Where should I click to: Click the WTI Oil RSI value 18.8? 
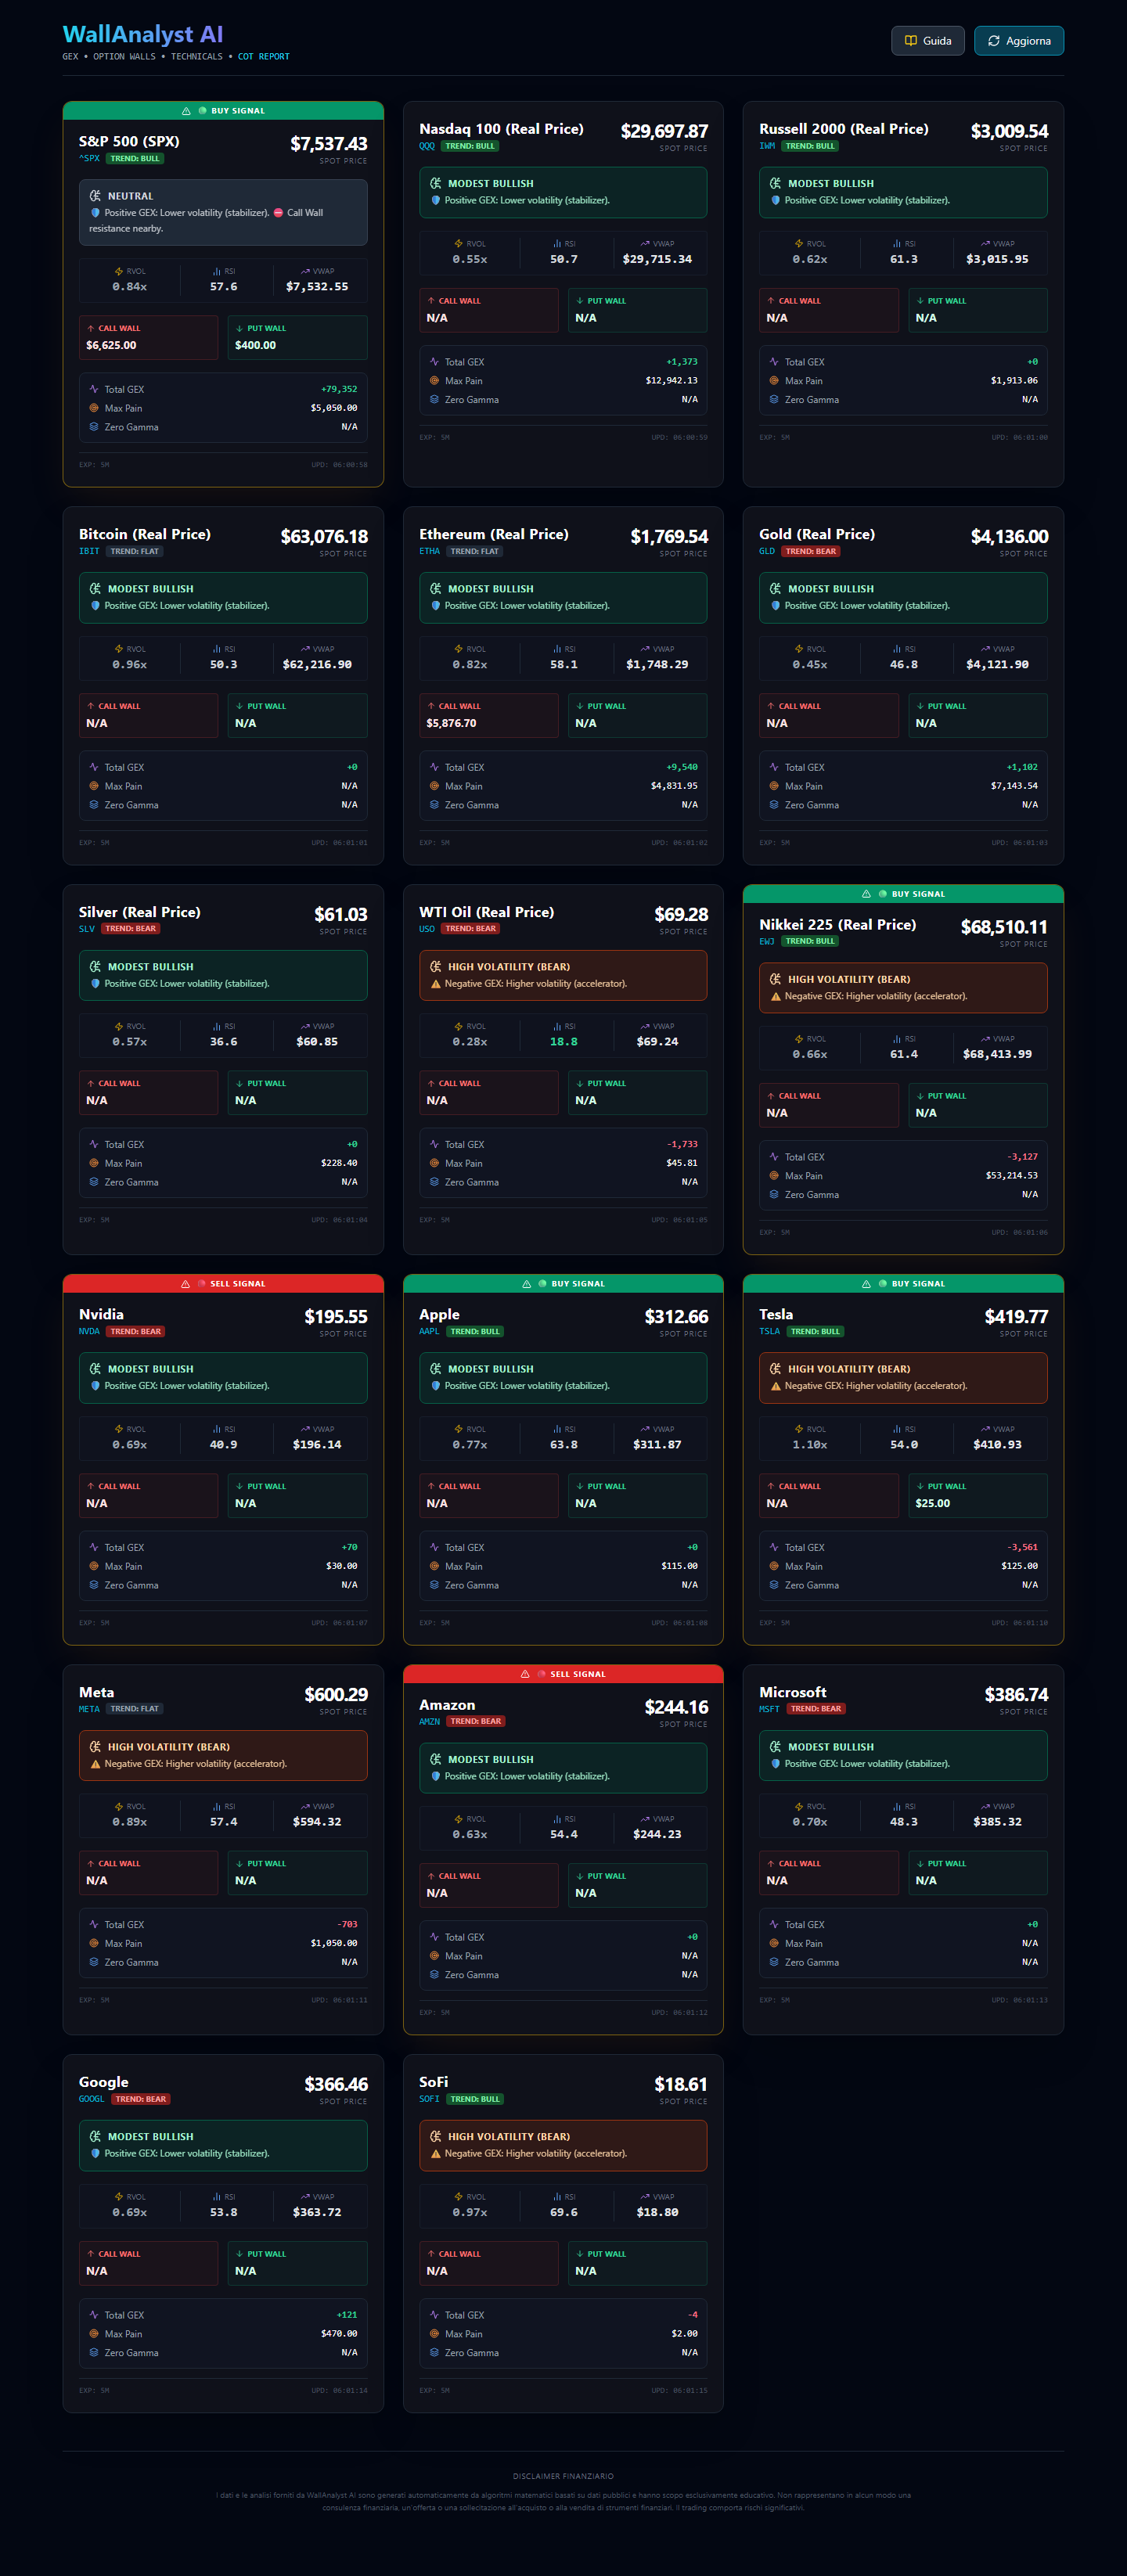[x=564, y=1042]
